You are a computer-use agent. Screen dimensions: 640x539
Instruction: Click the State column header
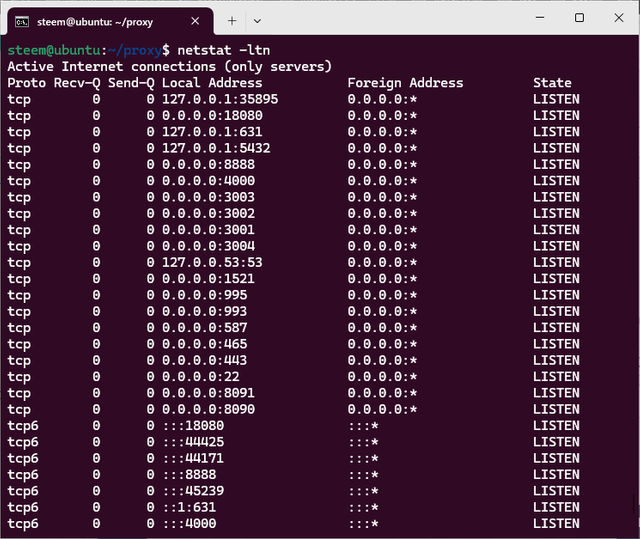click(x=552, y=83)
